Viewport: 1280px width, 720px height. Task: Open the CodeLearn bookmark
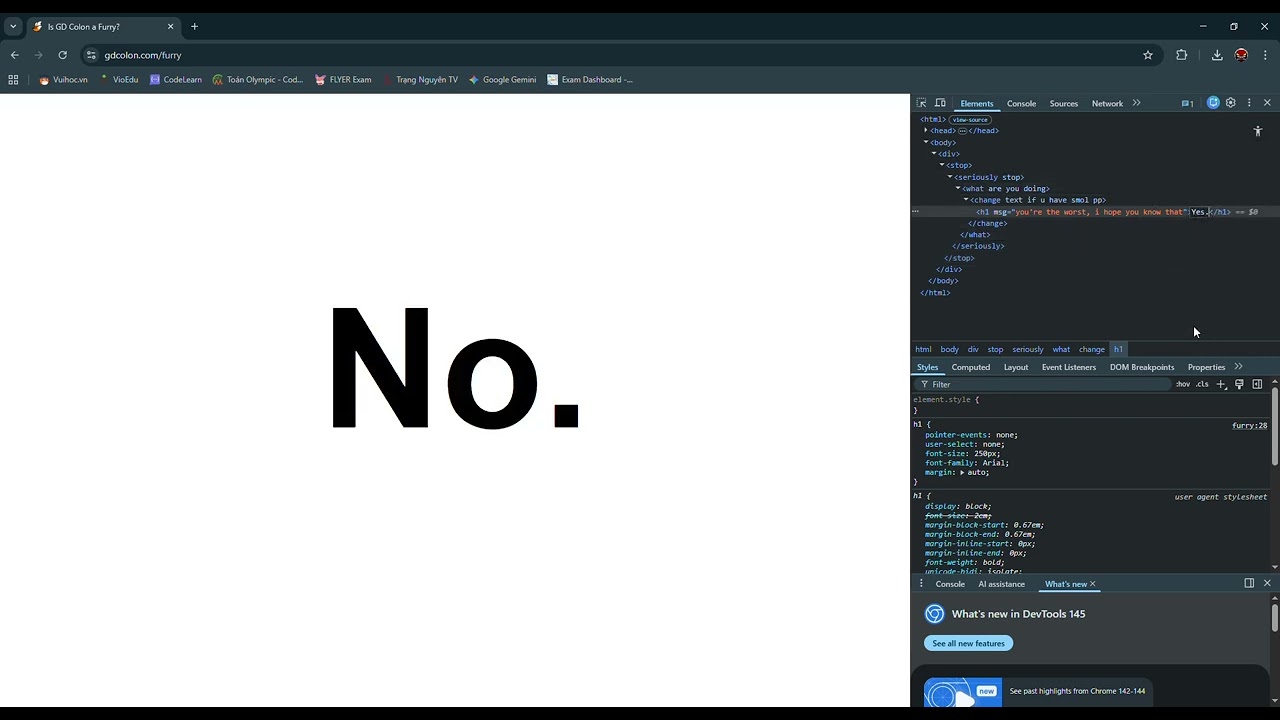tap(175, 80)
